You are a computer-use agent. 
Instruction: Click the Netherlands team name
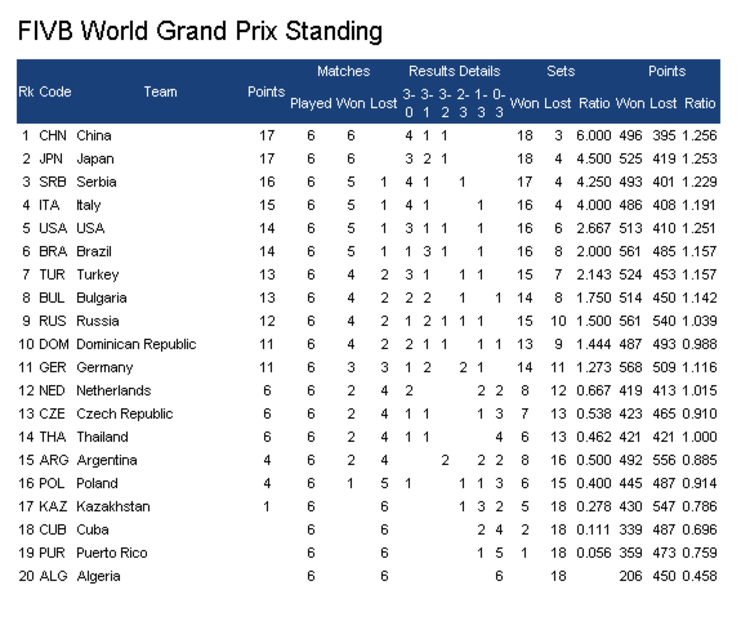[113, 391]
